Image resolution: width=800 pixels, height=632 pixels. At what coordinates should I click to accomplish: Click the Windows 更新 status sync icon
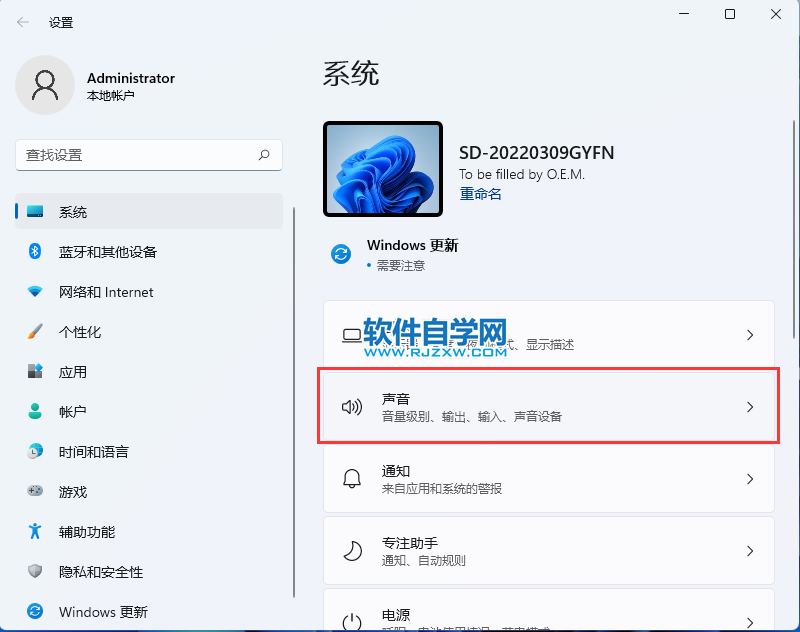(x=341, y=254)
